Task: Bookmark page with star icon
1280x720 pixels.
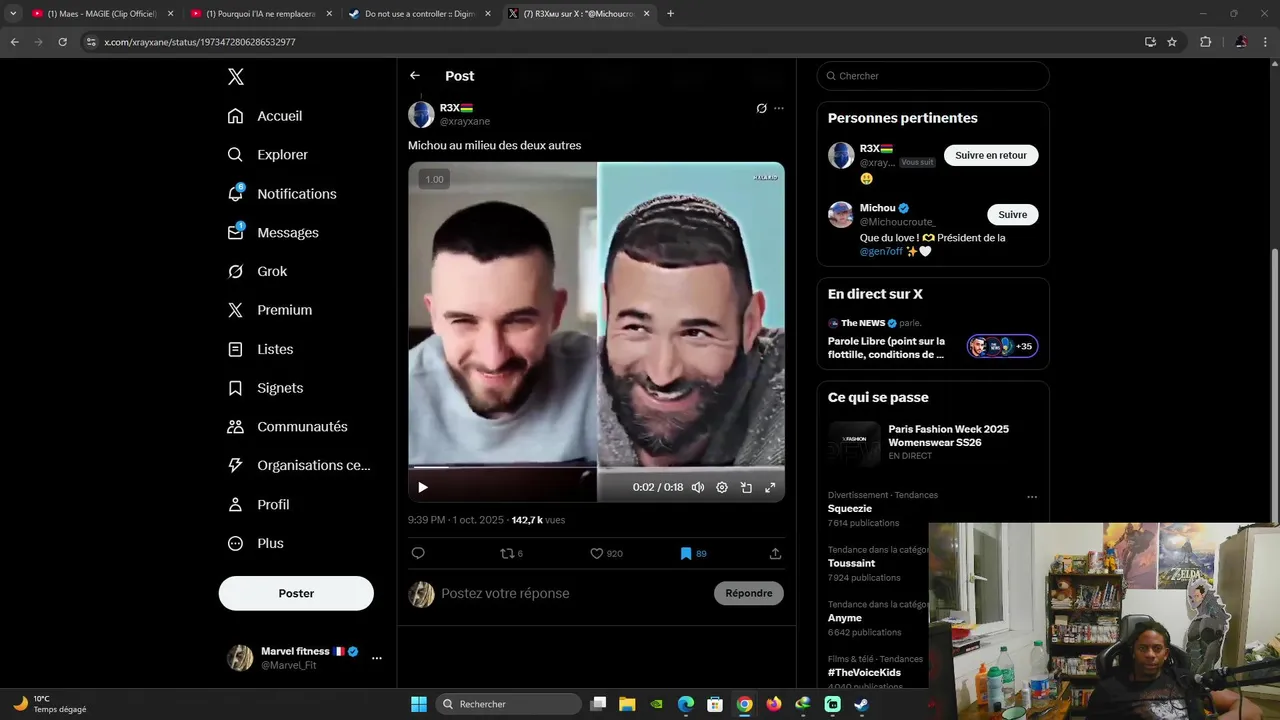Action: [x=1172, y=42]
